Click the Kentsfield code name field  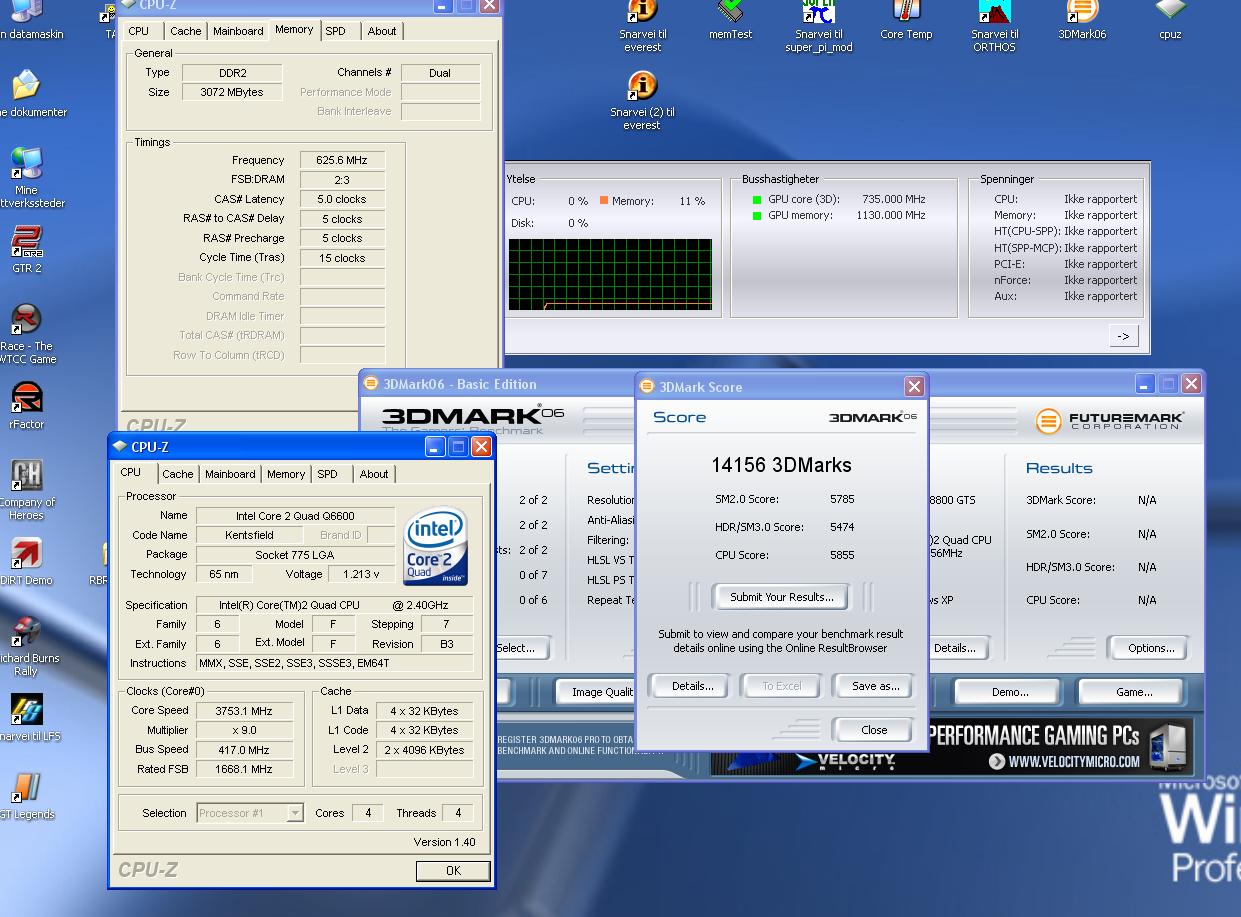click(249, 535)
